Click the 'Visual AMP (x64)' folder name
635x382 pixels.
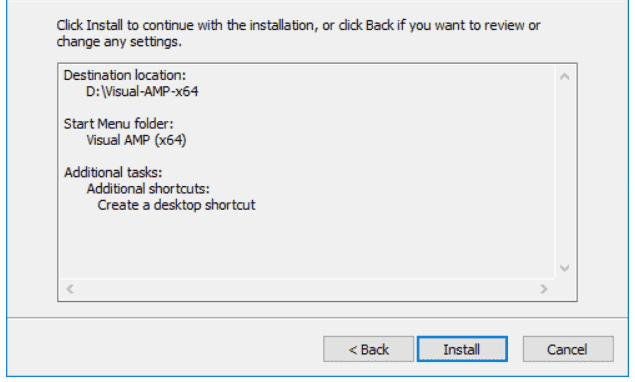136,140
